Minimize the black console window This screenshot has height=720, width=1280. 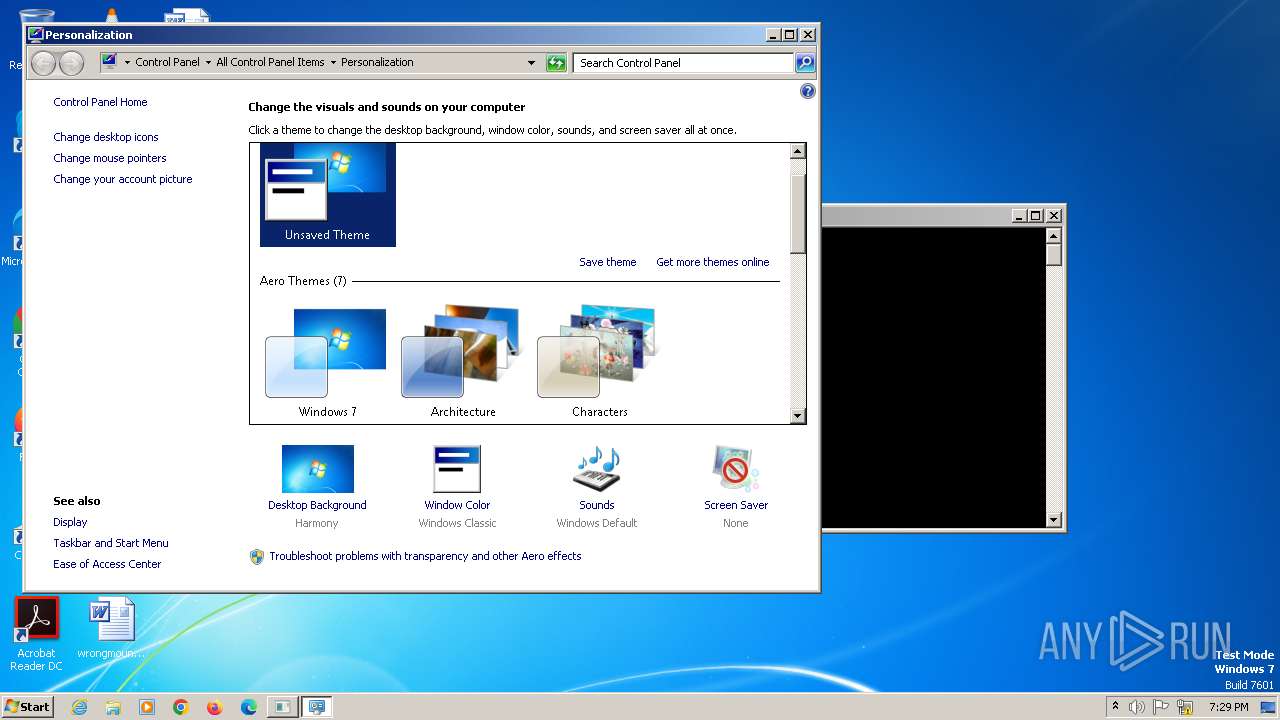pyautogui.click(x=1020, y=215)
